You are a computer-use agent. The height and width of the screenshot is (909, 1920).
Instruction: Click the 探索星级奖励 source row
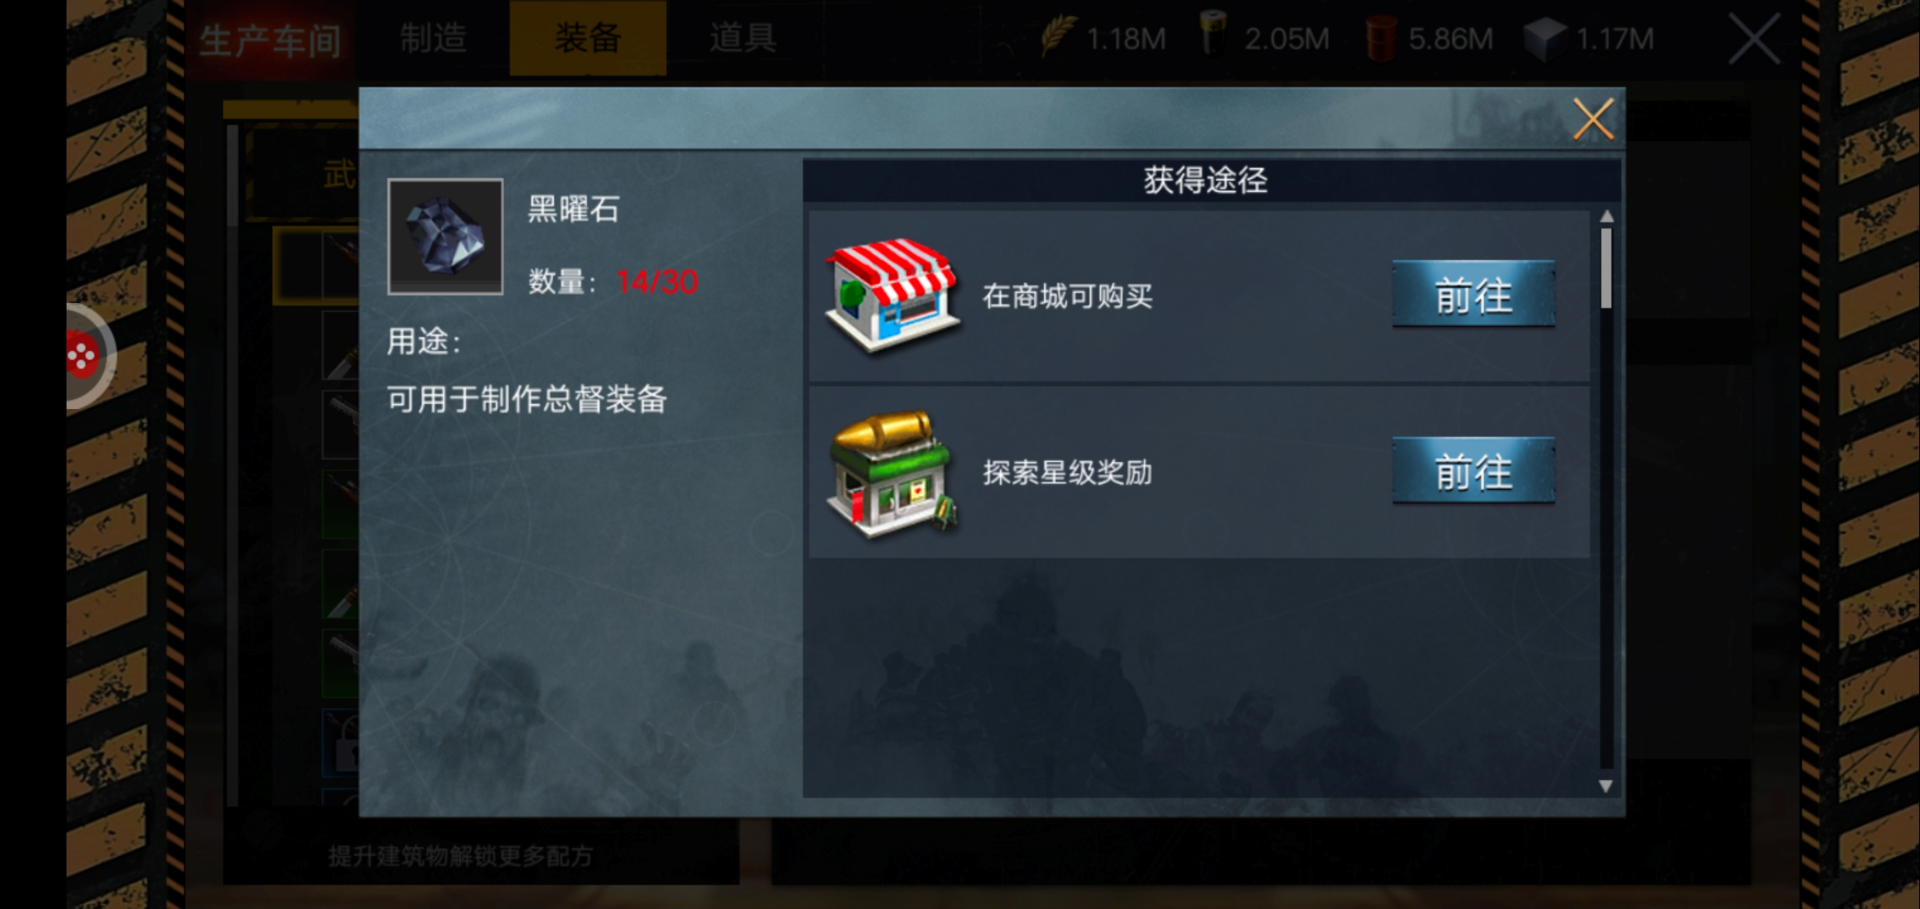click(x=1199, y=472)
